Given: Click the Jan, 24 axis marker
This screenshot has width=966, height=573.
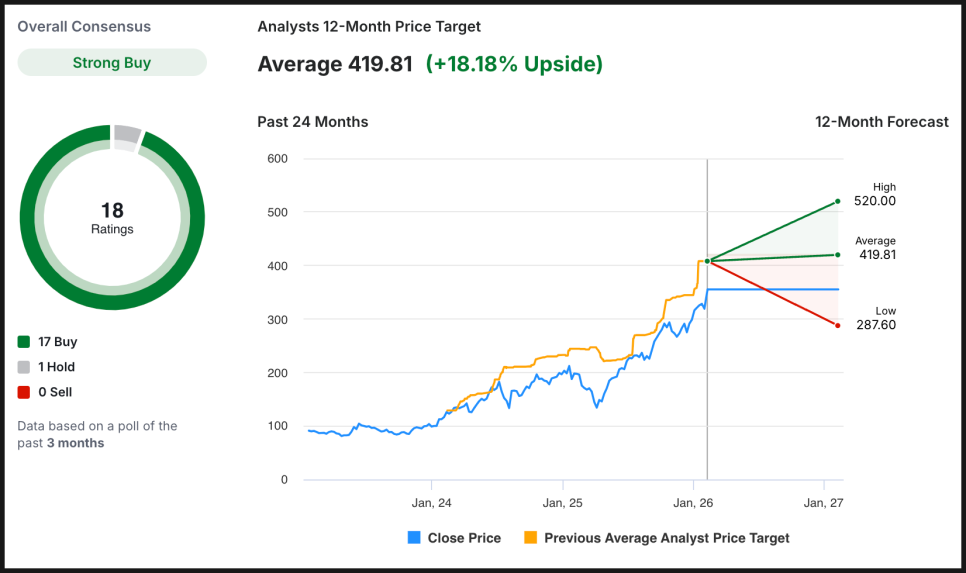Looking at the screenshot, I should coord(431,502).
